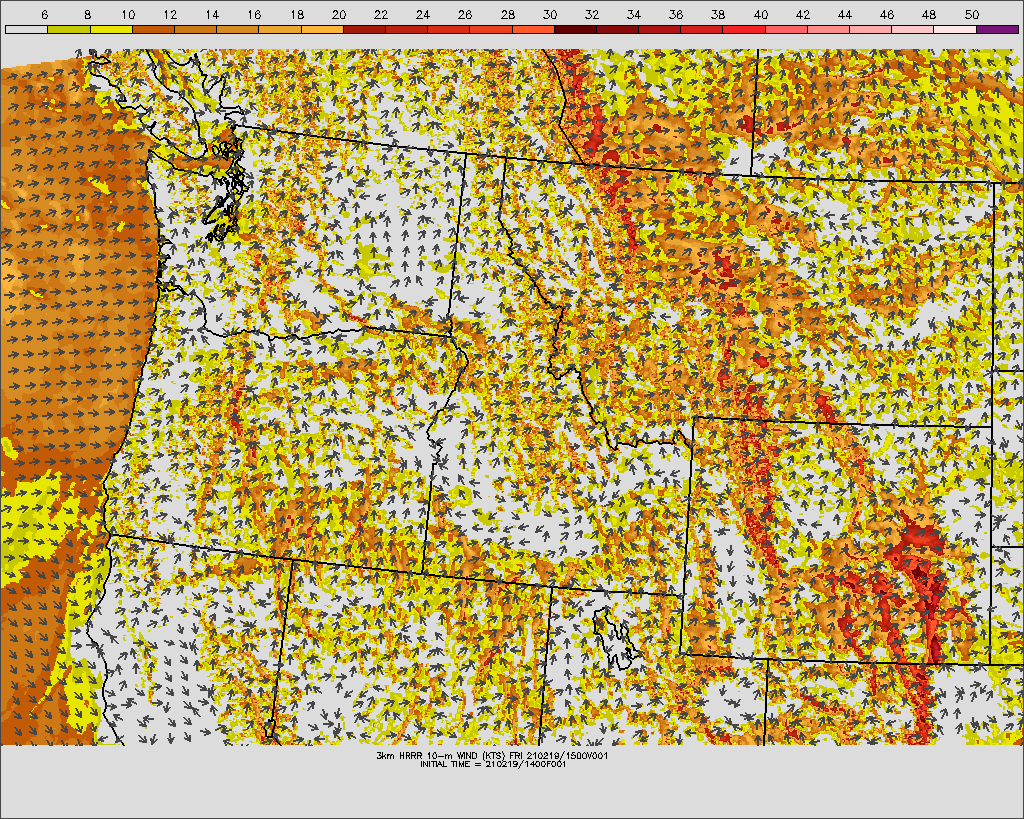Select the legend swatch between 6 and 8

[x=69, y=29]
